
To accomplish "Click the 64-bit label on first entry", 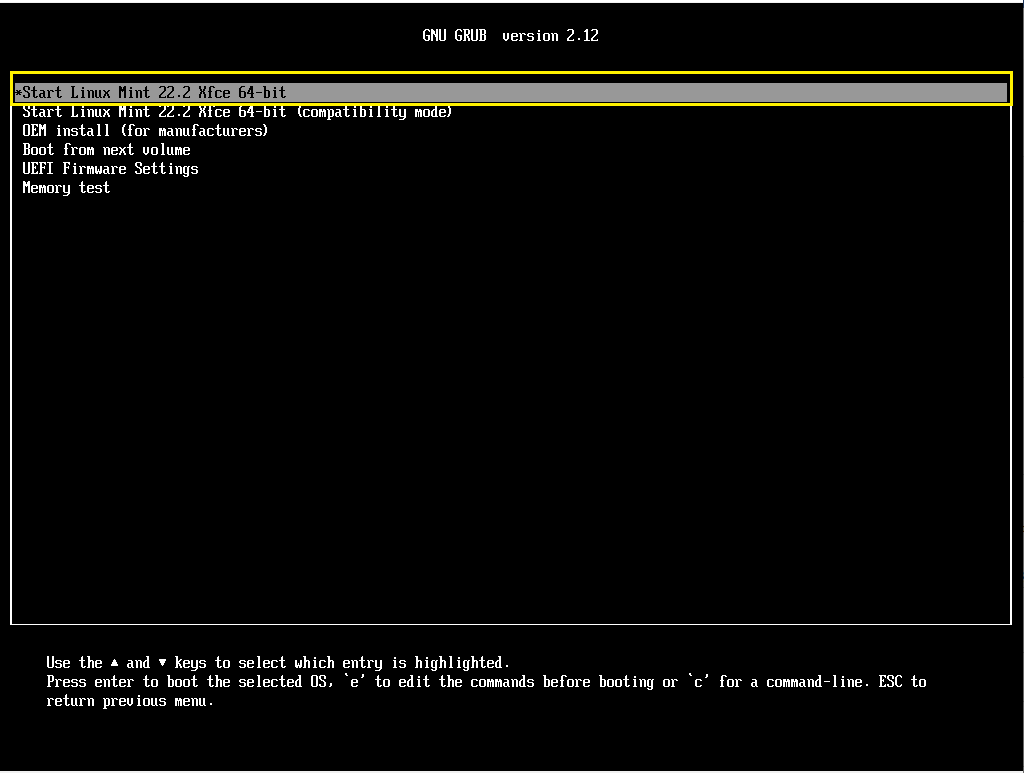I will point(263,92).
